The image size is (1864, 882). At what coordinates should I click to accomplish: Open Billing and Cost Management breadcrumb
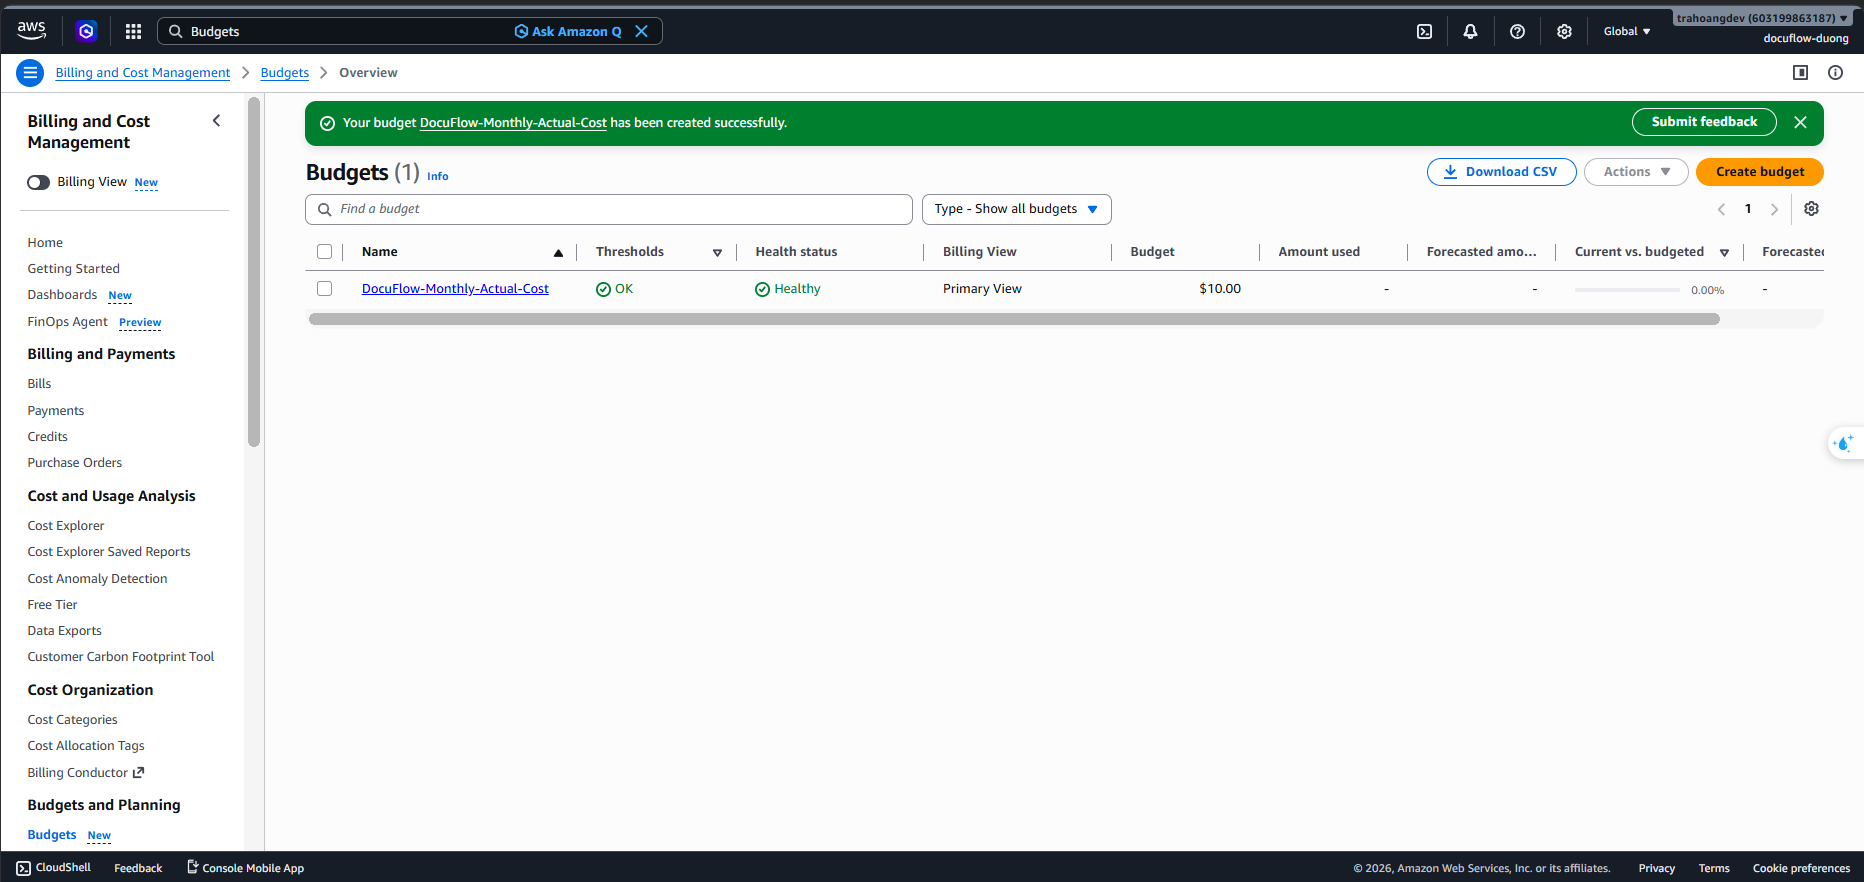tap(143, 73)
